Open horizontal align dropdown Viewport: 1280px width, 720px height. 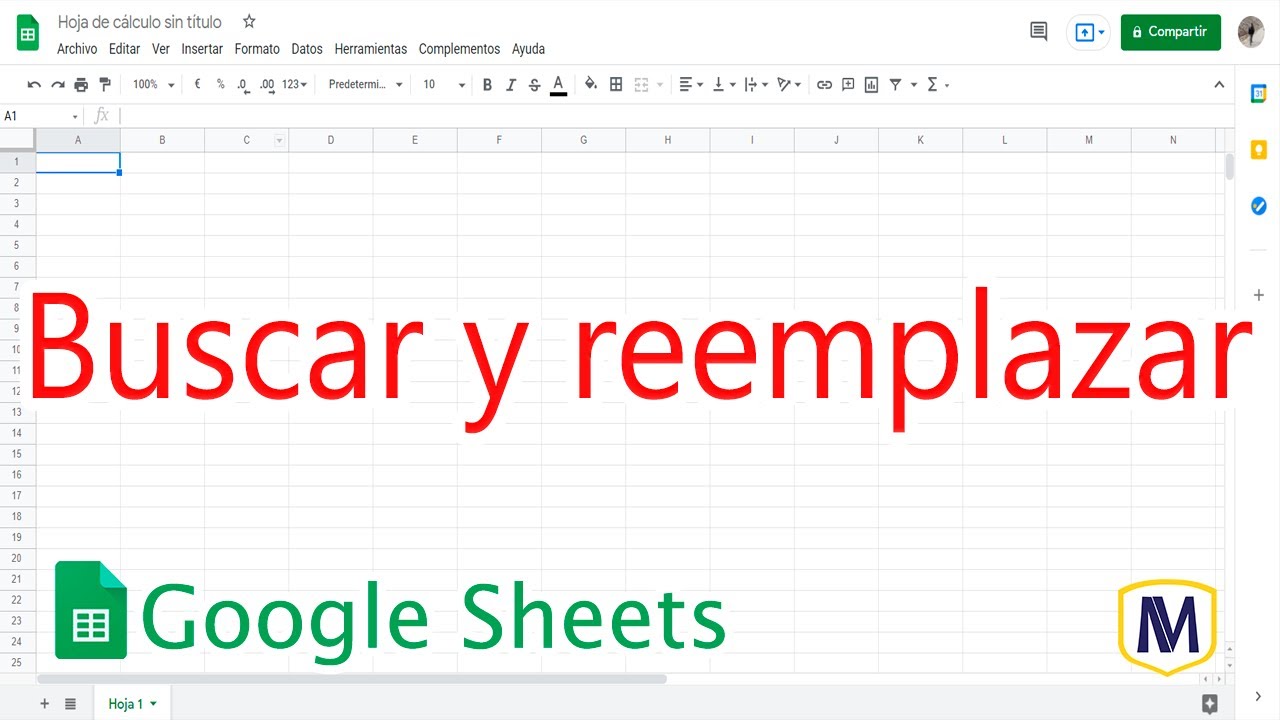coord(691,85)
